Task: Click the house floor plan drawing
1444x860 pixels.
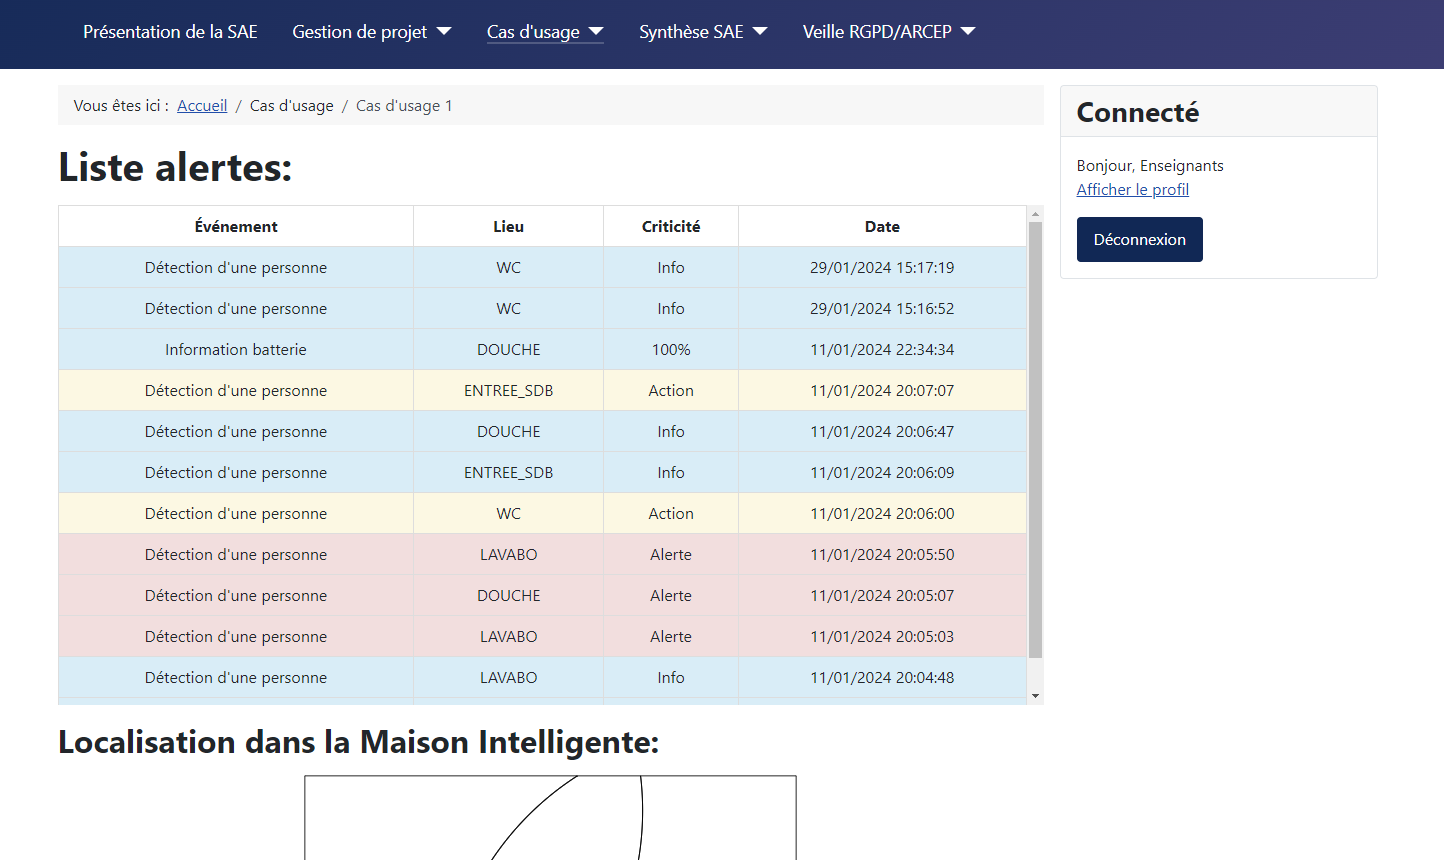Action: [550, 817]
